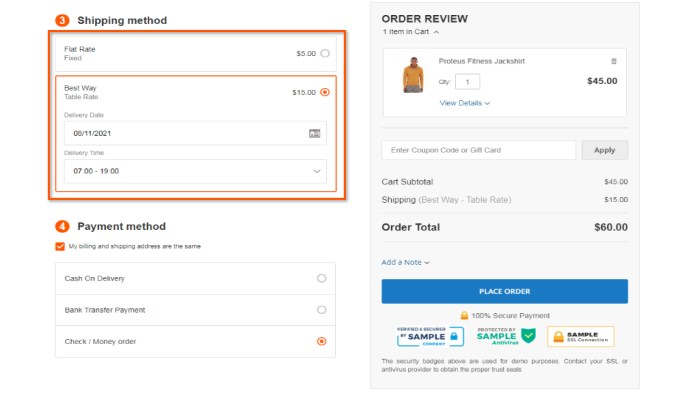Click the Verified & Secured Sample badge
This screenshot has width=700, height=393.
(x=430, y=336)
